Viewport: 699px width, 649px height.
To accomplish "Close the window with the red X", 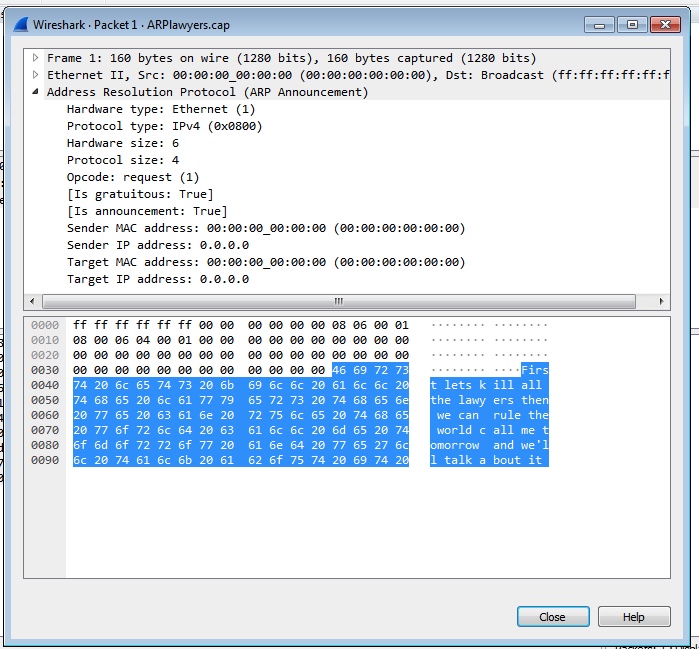I will pyautogui.click(x=665, y=25).
